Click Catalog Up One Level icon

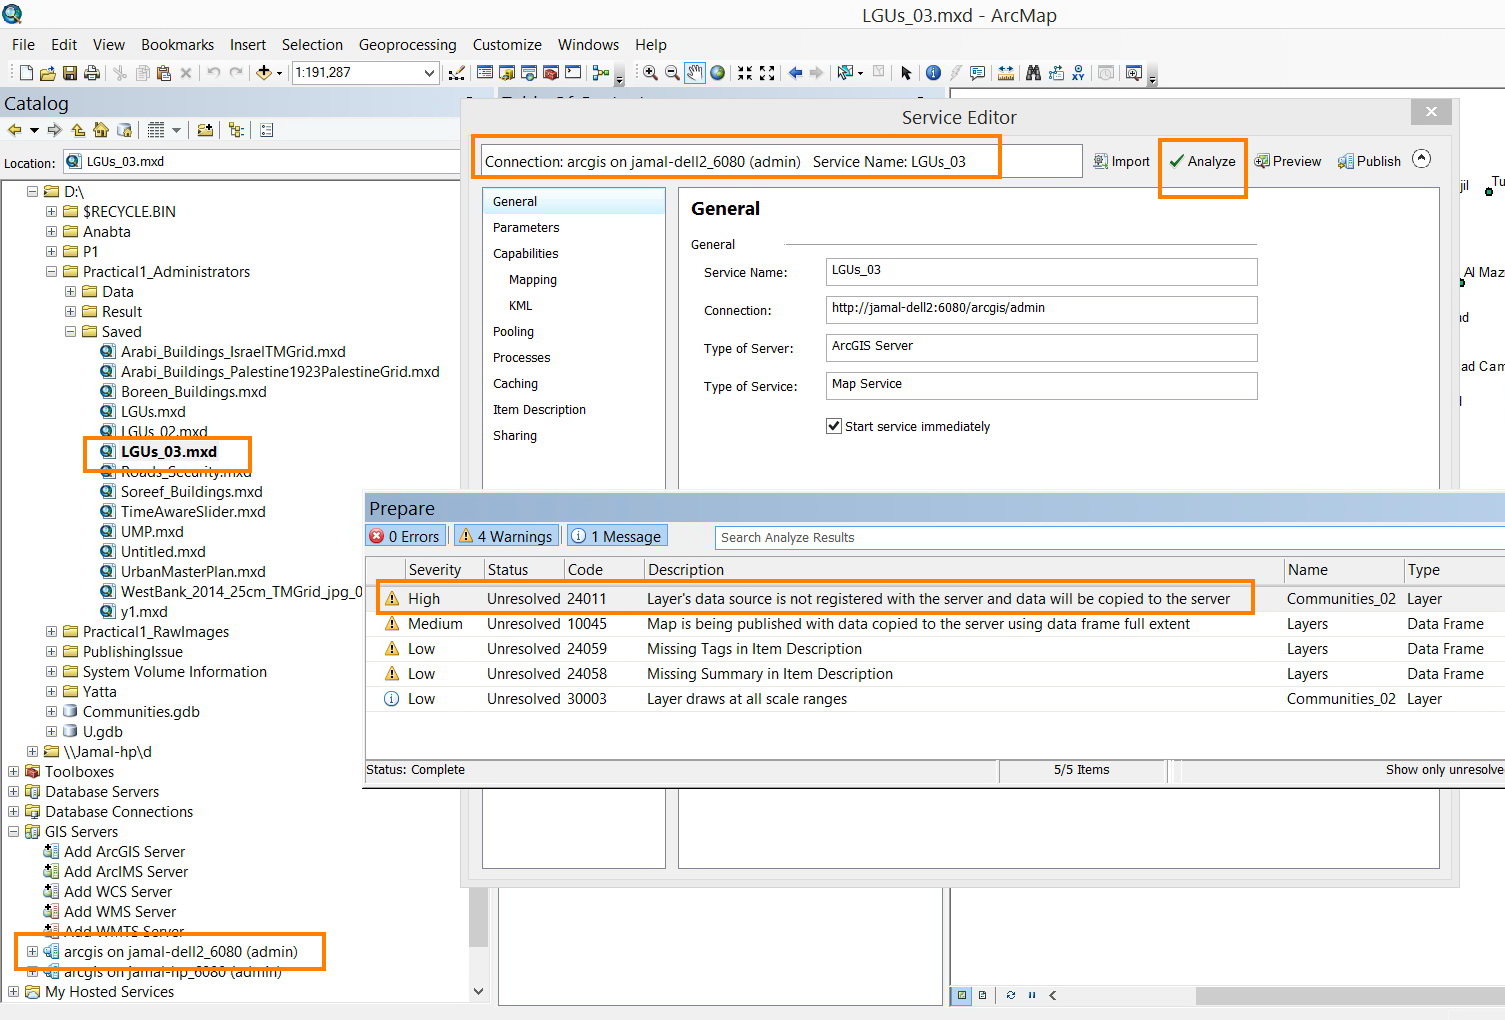point(78,129)
